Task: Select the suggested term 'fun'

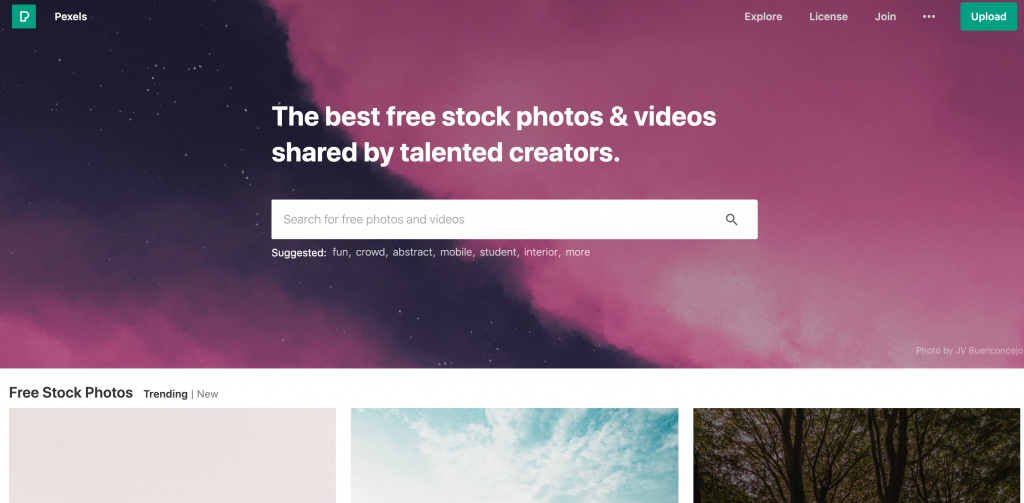Action: click(x=340, y=252)
